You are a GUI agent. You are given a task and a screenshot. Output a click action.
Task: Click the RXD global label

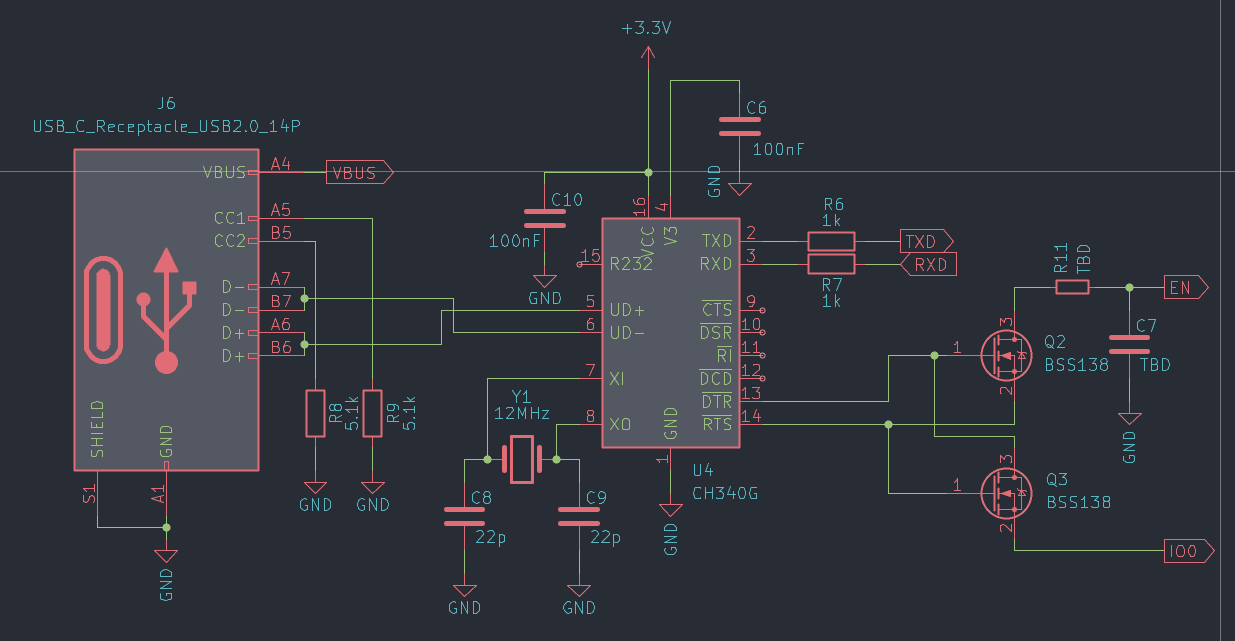[929, 264]
